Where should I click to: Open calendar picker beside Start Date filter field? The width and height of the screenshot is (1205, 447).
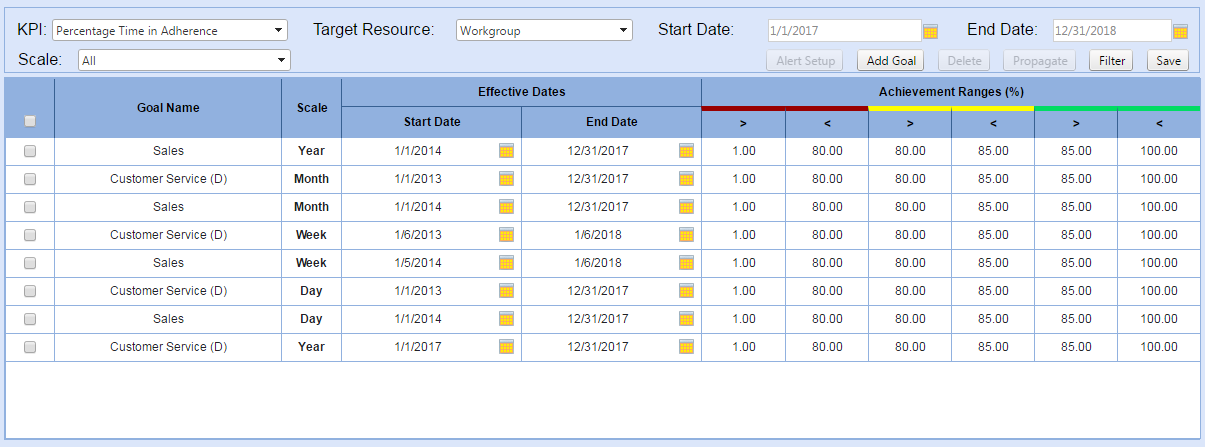[930, 31]
